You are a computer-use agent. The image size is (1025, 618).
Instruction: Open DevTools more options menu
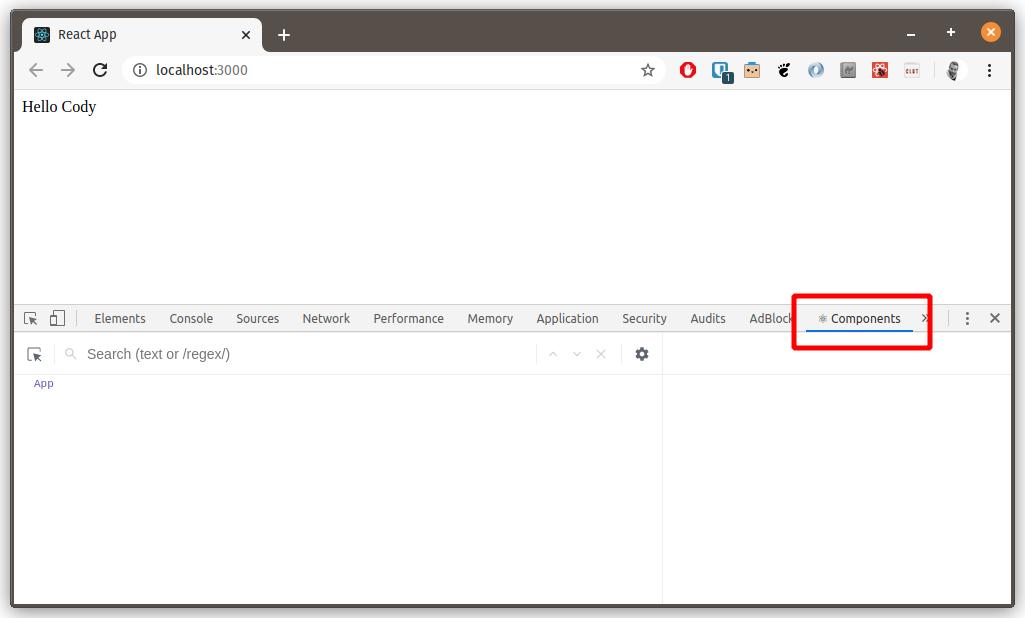pyautogui.click(x=967, y=317)
